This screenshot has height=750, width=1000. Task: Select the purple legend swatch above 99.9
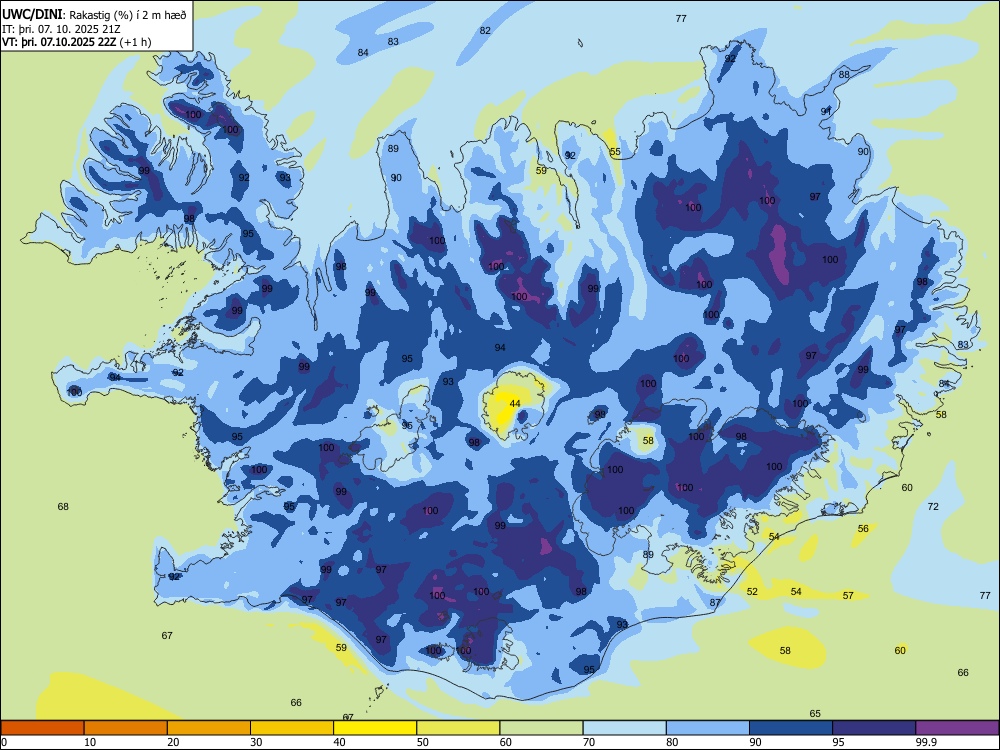[957, 728]
